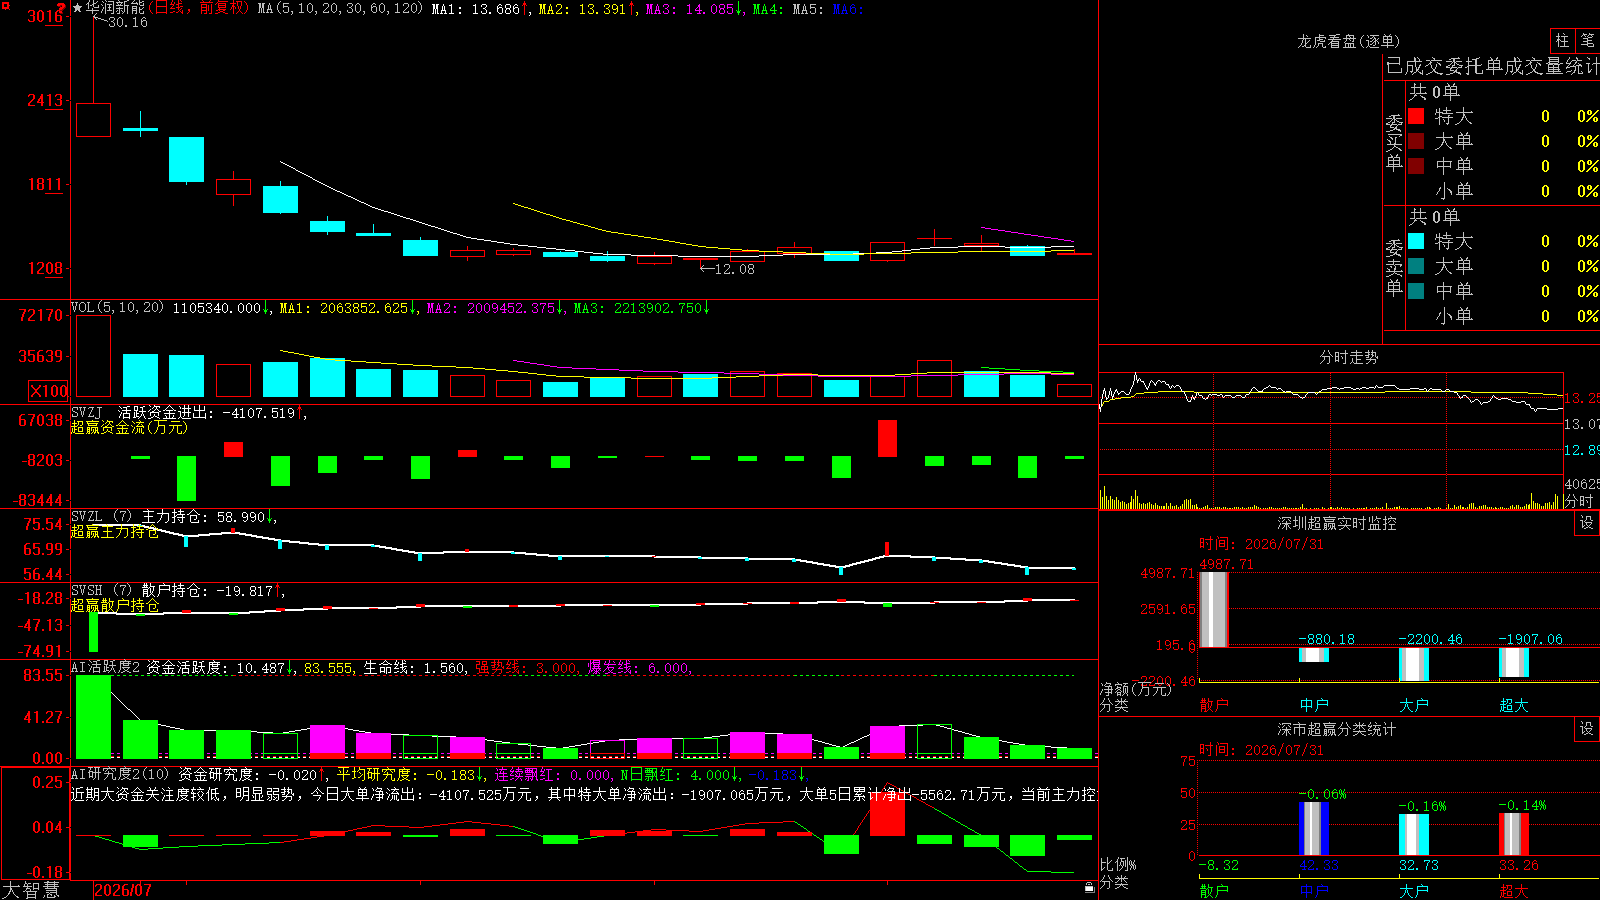Click the 委买单 section label
This screenshot has width=1600, height=900.
tap(1394, 142)
